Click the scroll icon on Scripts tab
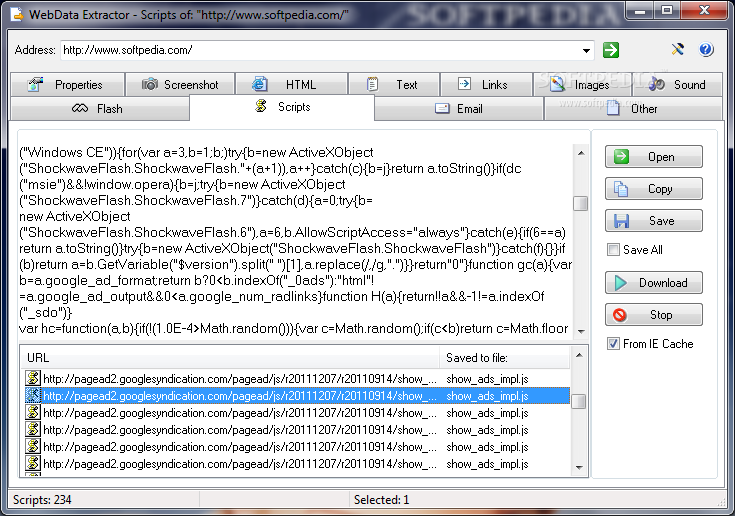 (x=261, y=106)
